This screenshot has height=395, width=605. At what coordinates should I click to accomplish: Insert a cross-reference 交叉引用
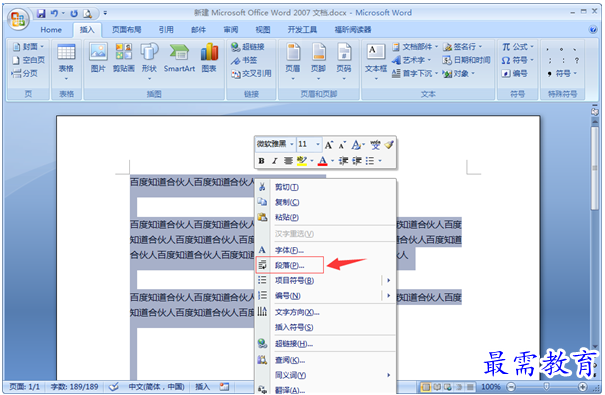point(251,73)
